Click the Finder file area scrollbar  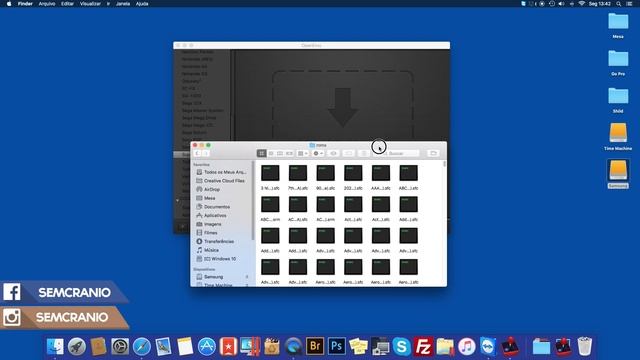[444, 164]
